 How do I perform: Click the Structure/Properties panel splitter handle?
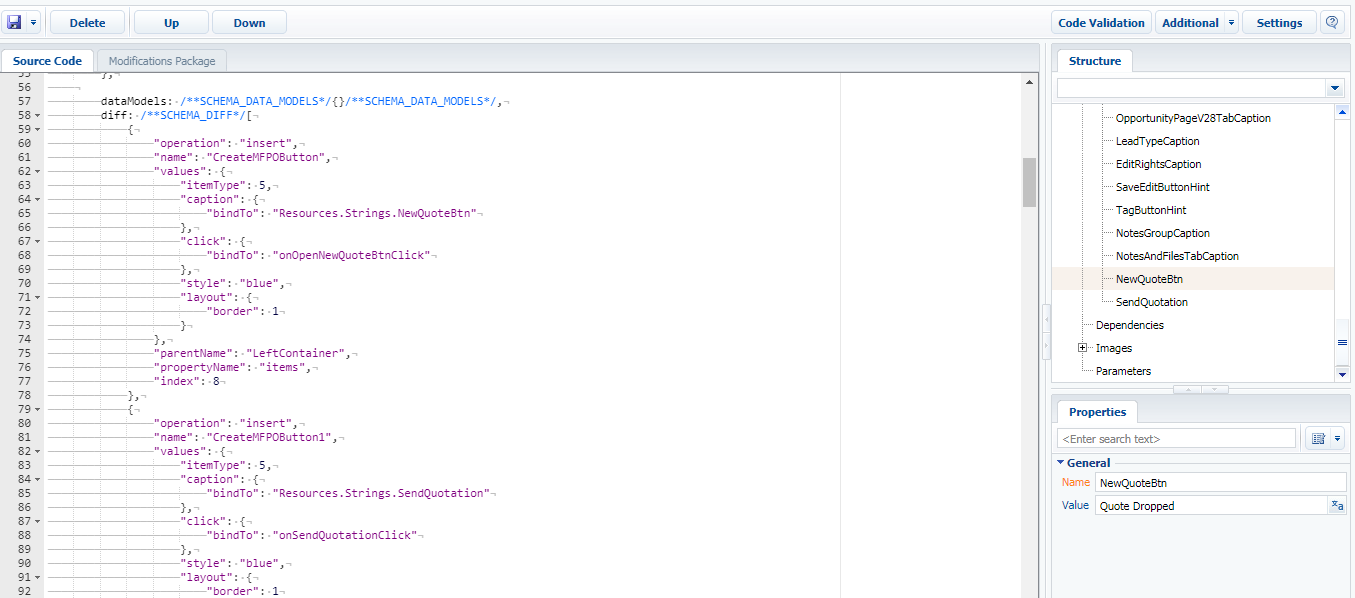click(x=1201, y=389)
